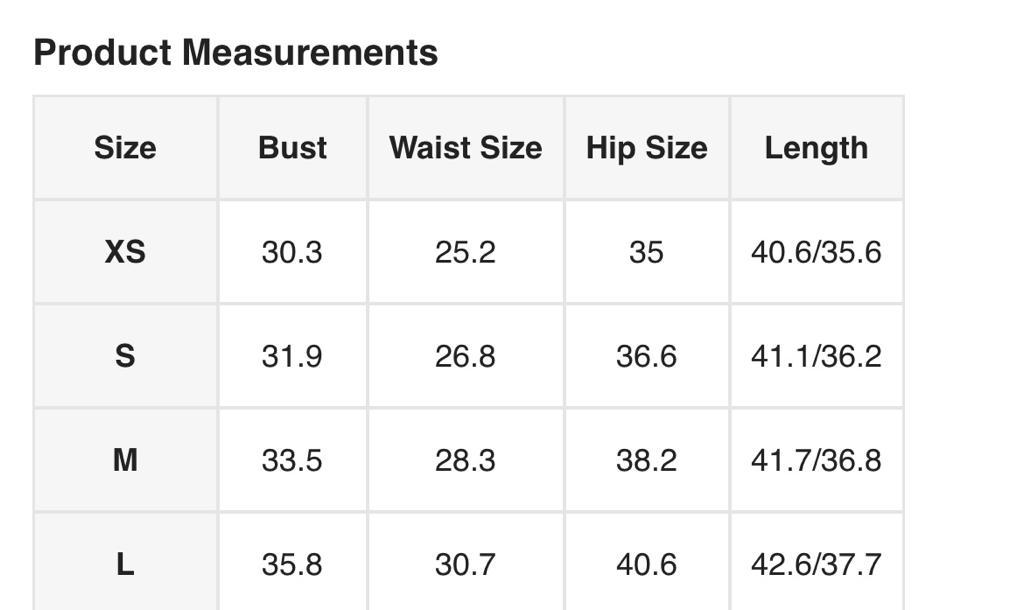Click the L size row label
Viewport: 1024px width, 610px height.
click(125, 564)
